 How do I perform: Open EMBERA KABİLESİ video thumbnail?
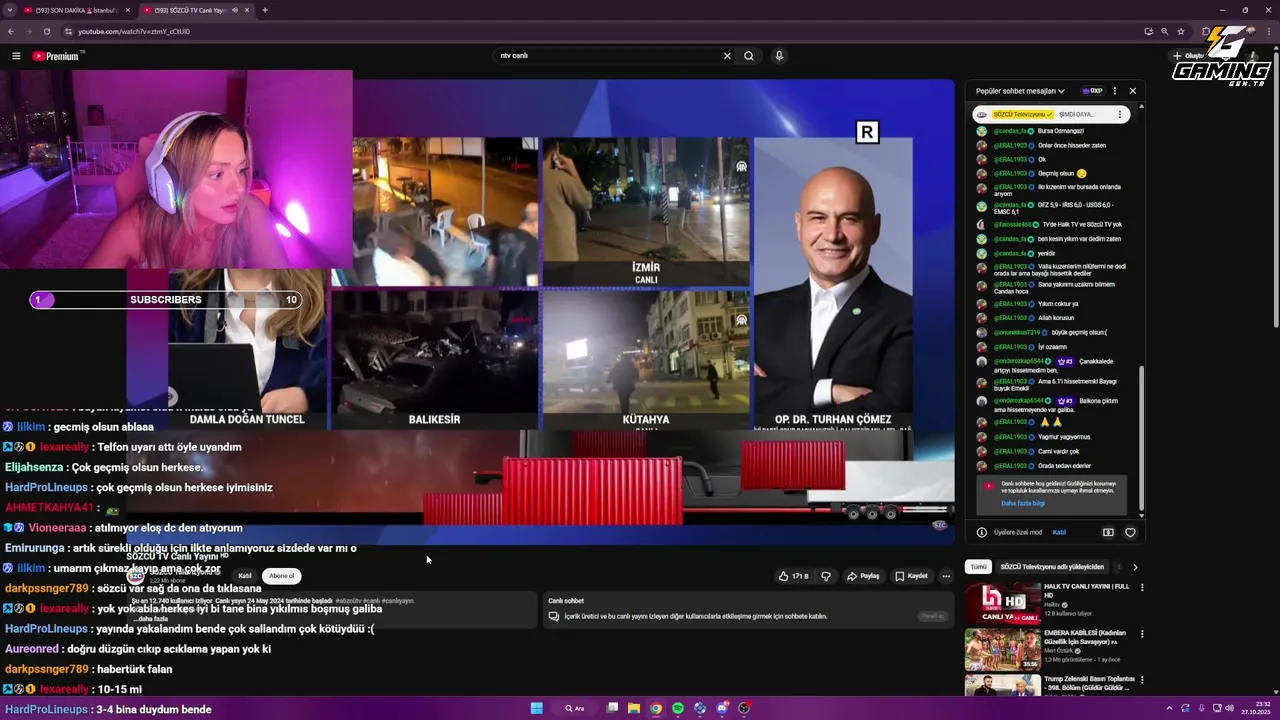pyautogui.click(x=1002, y=650)
